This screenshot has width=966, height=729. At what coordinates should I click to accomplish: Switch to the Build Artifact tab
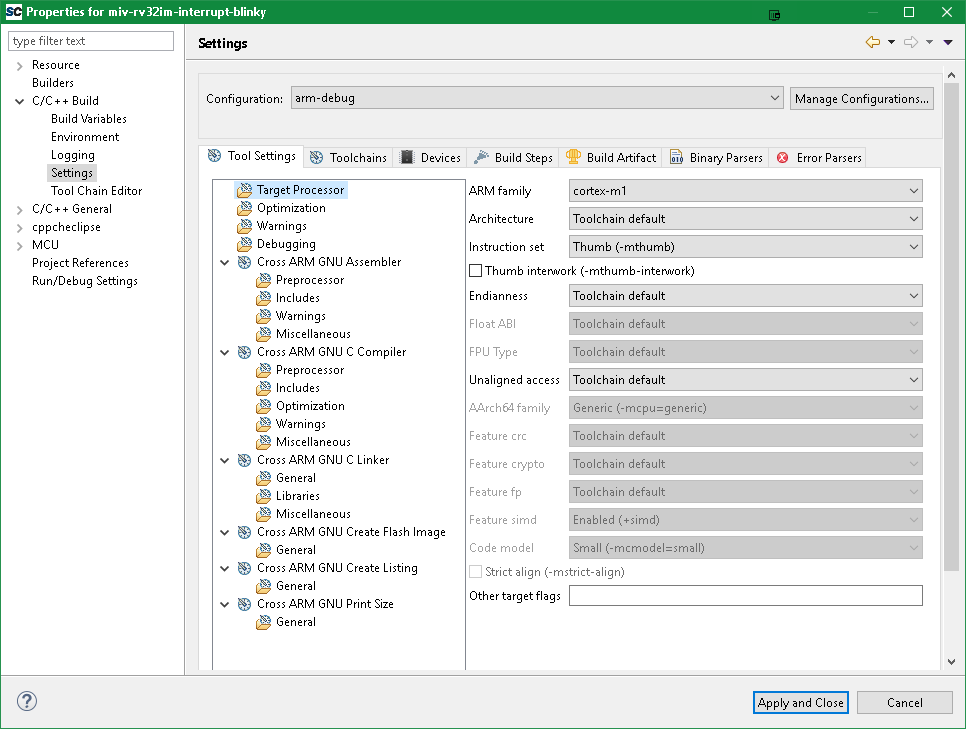(x=611, y=157)
